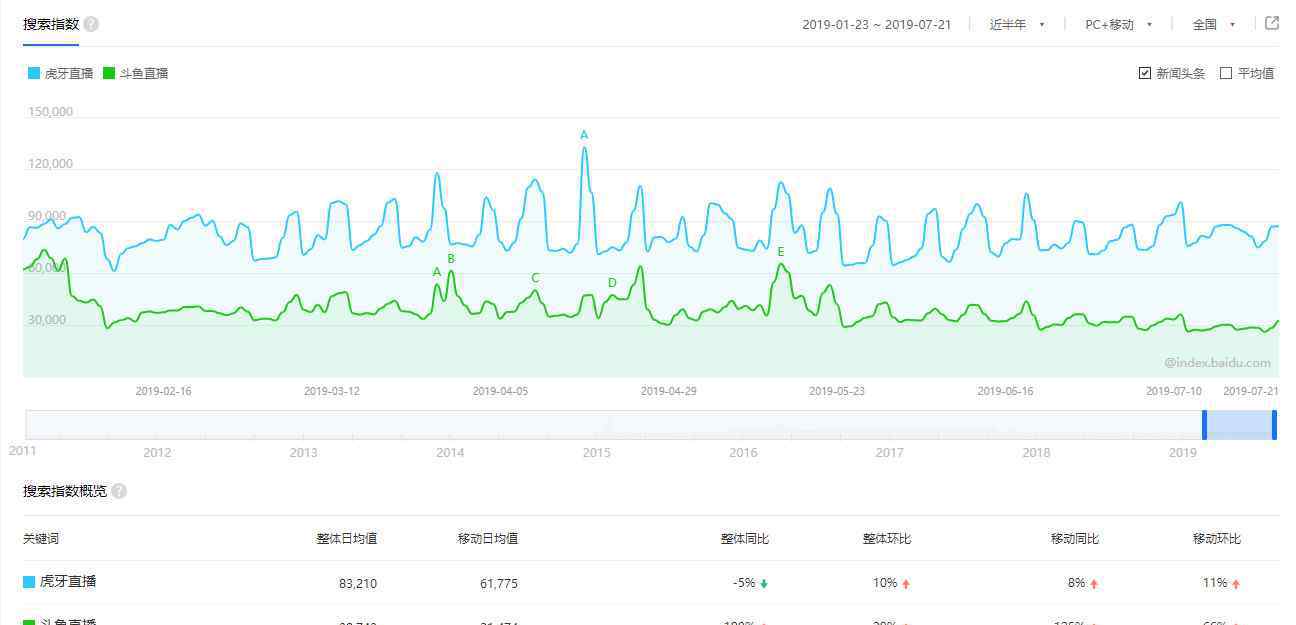Click the 61,775 mobile average value
Viewport: 1296px width, 625px height.
click(499, 583)
